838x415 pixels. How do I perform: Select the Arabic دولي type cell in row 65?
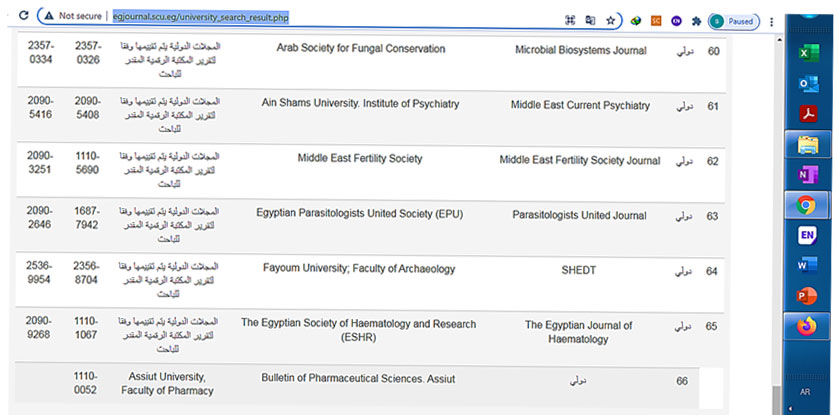coord(683,326)
